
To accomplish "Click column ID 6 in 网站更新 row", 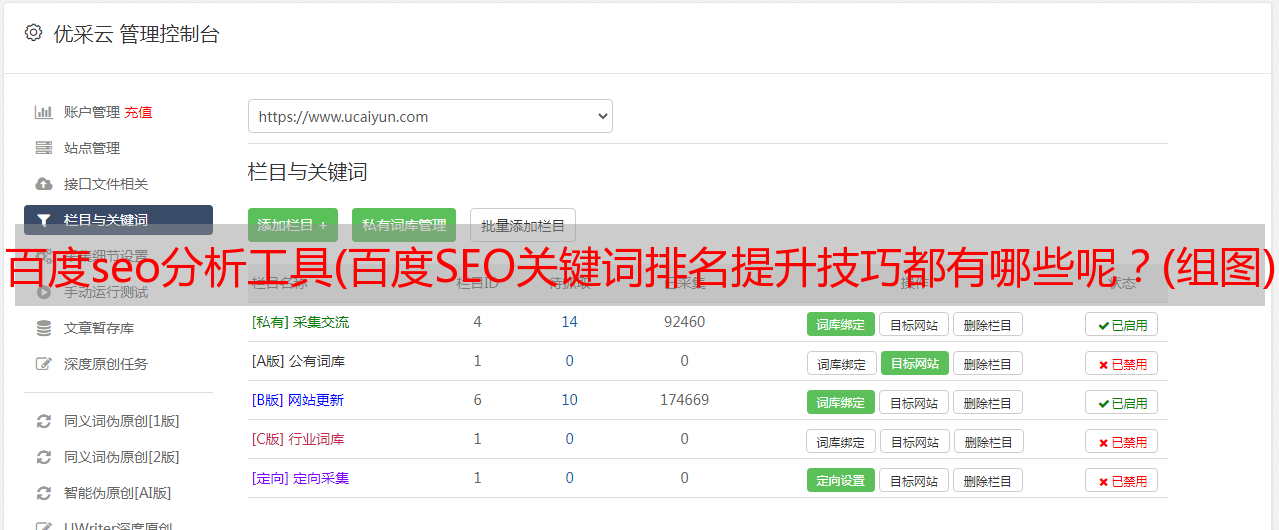I will [x=477, y=400].
